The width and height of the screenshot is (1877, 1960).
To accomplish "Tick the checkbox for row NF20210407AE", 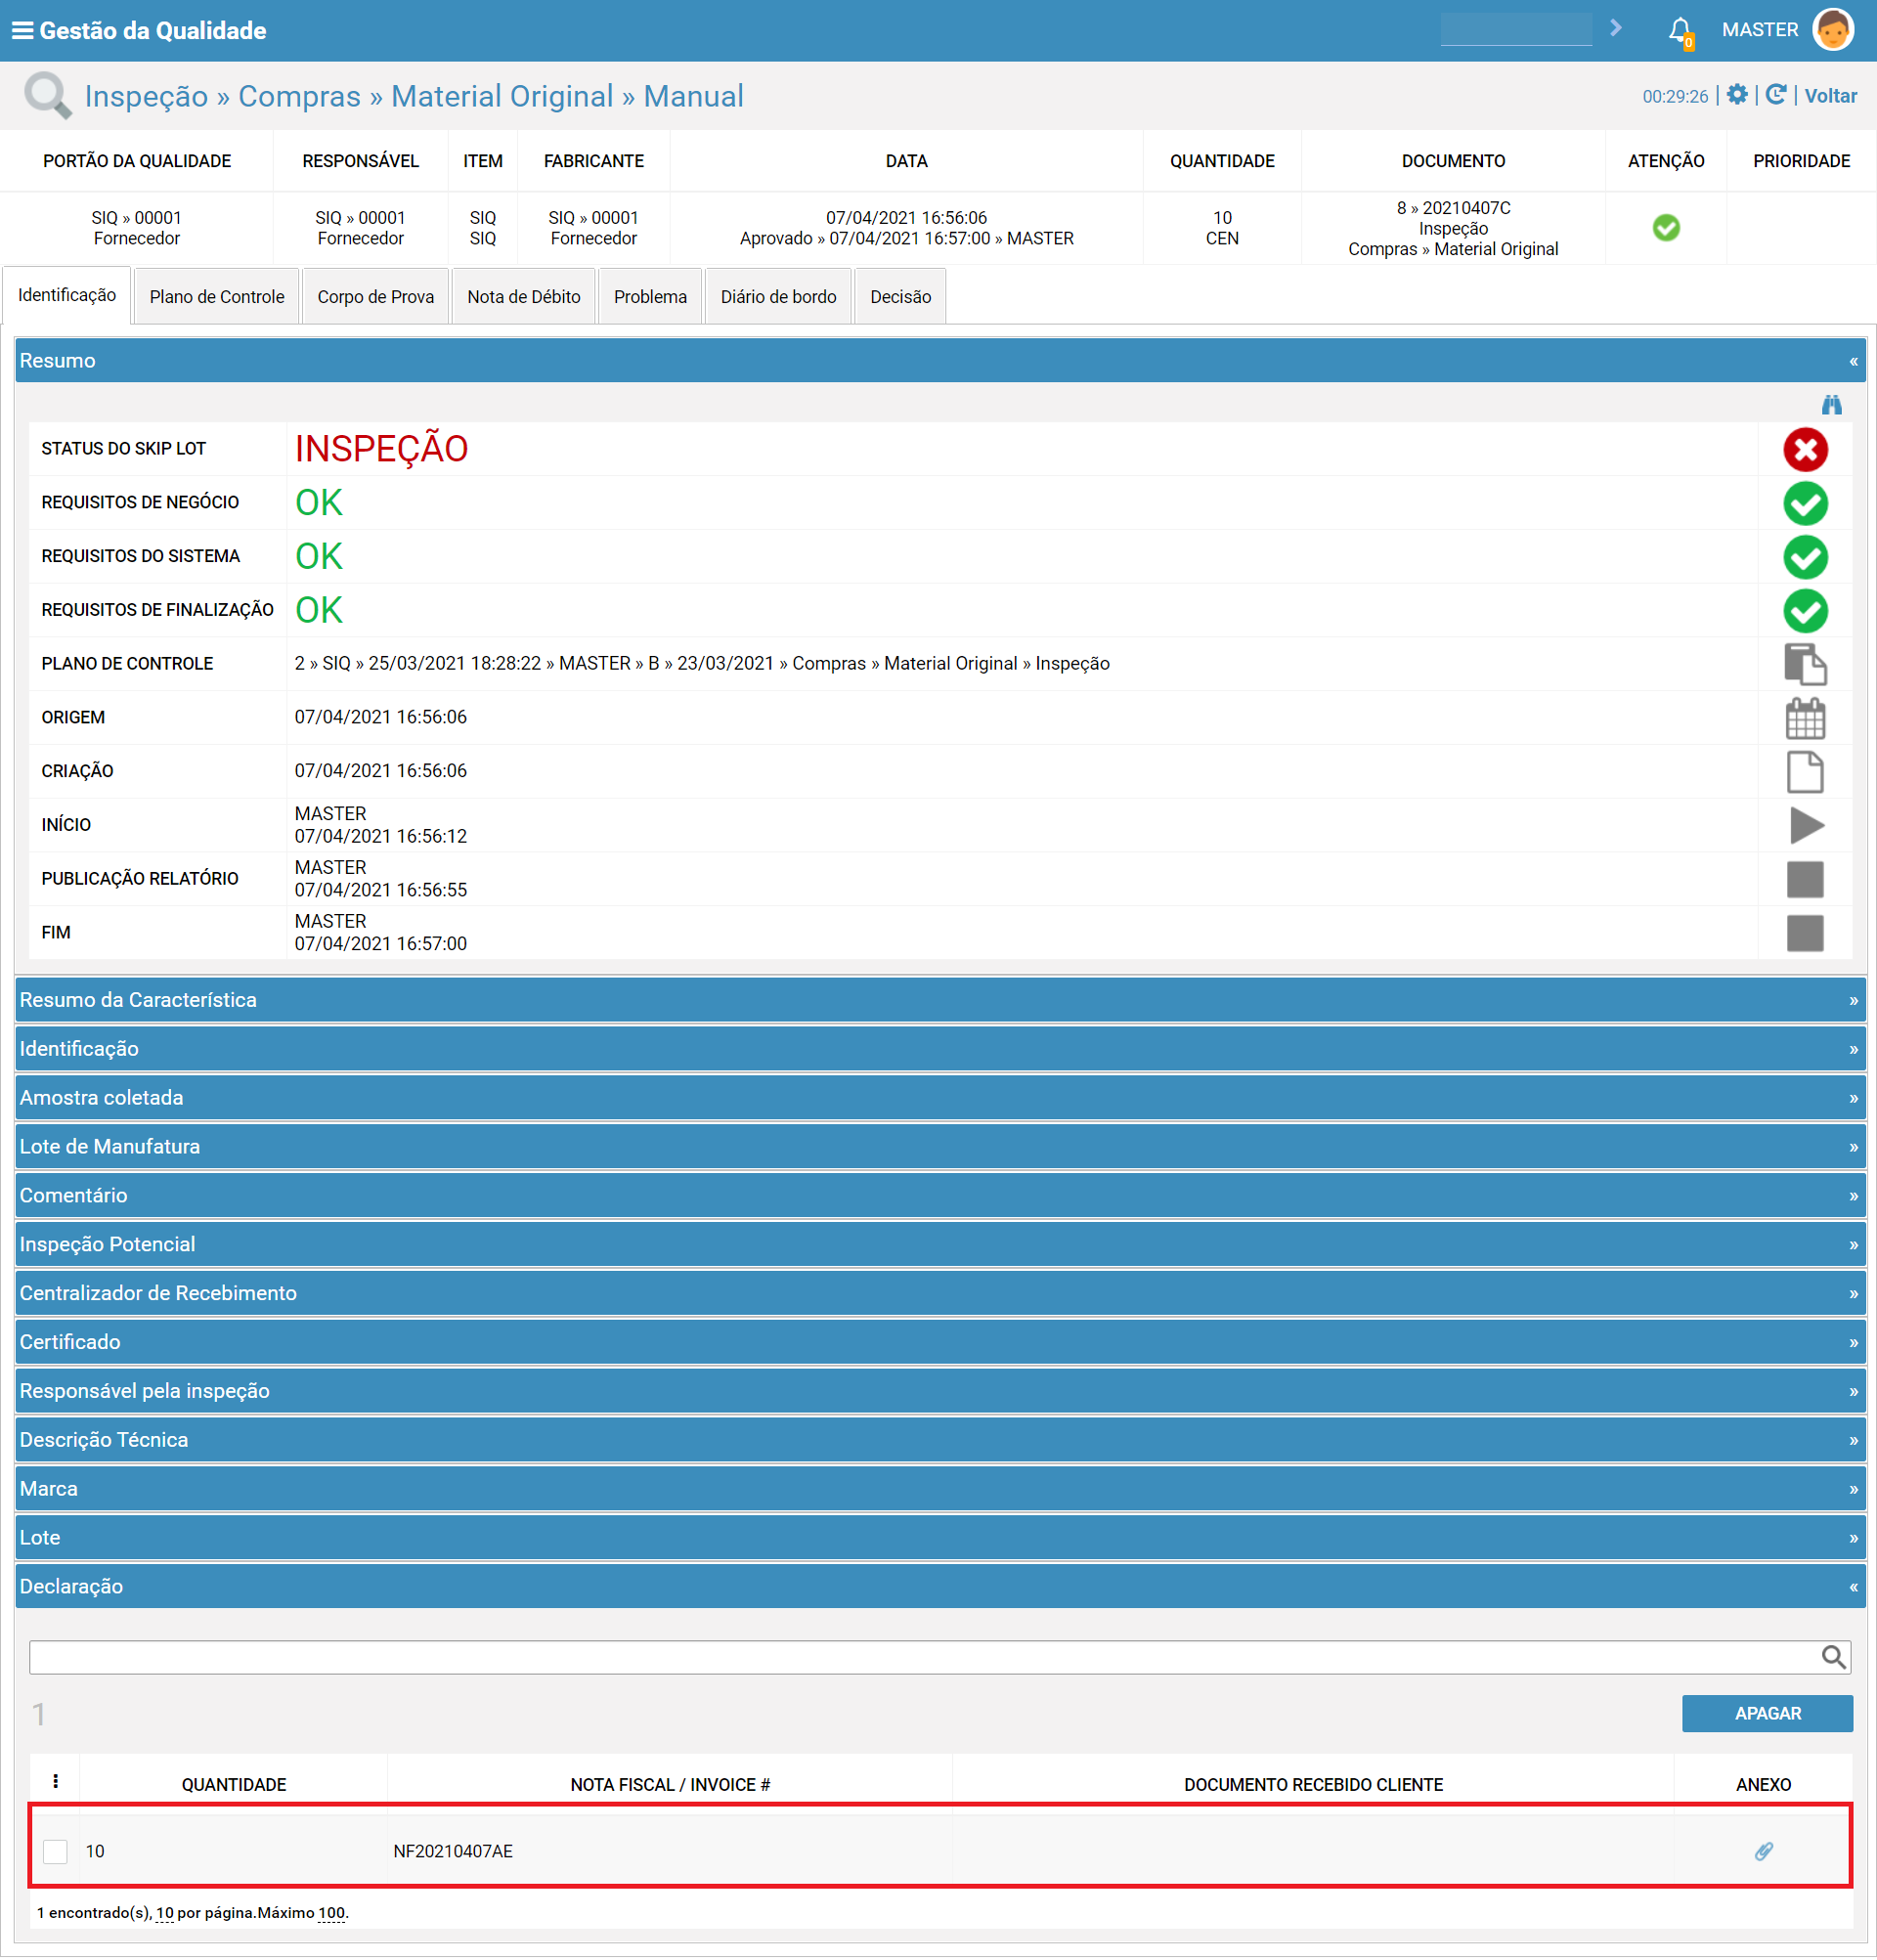I will [55, 1851].
